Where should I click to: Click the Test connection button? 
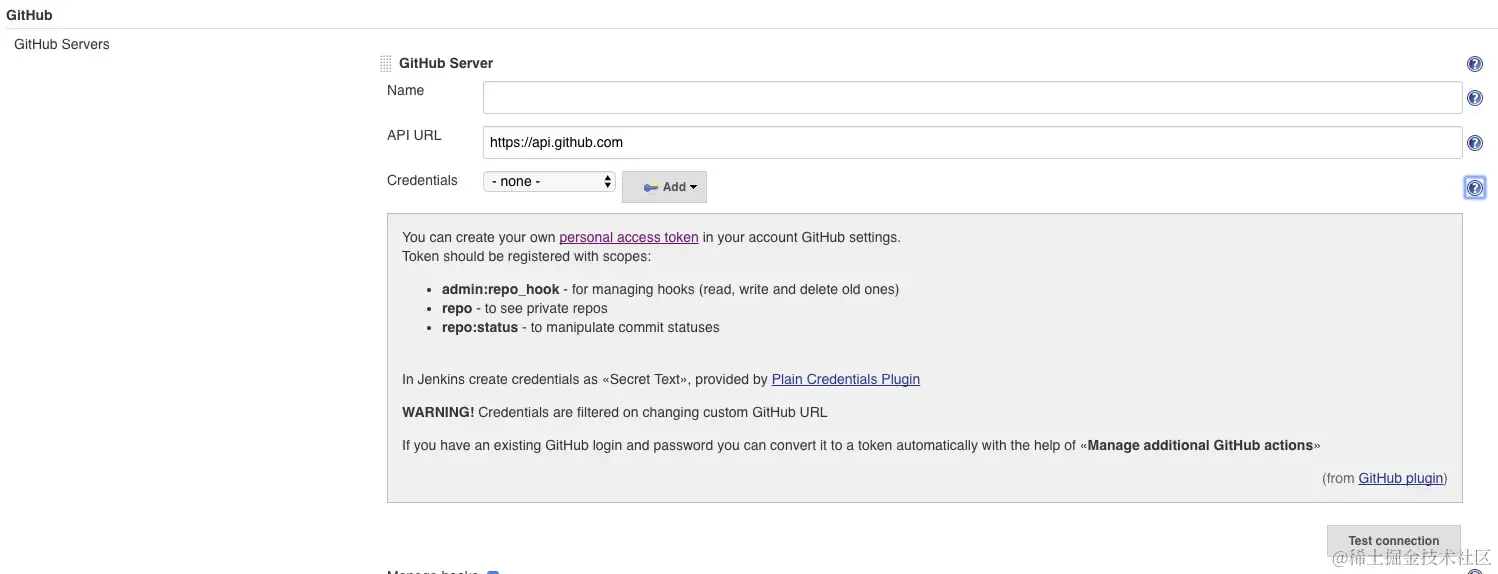click(x=1393, y=540)
